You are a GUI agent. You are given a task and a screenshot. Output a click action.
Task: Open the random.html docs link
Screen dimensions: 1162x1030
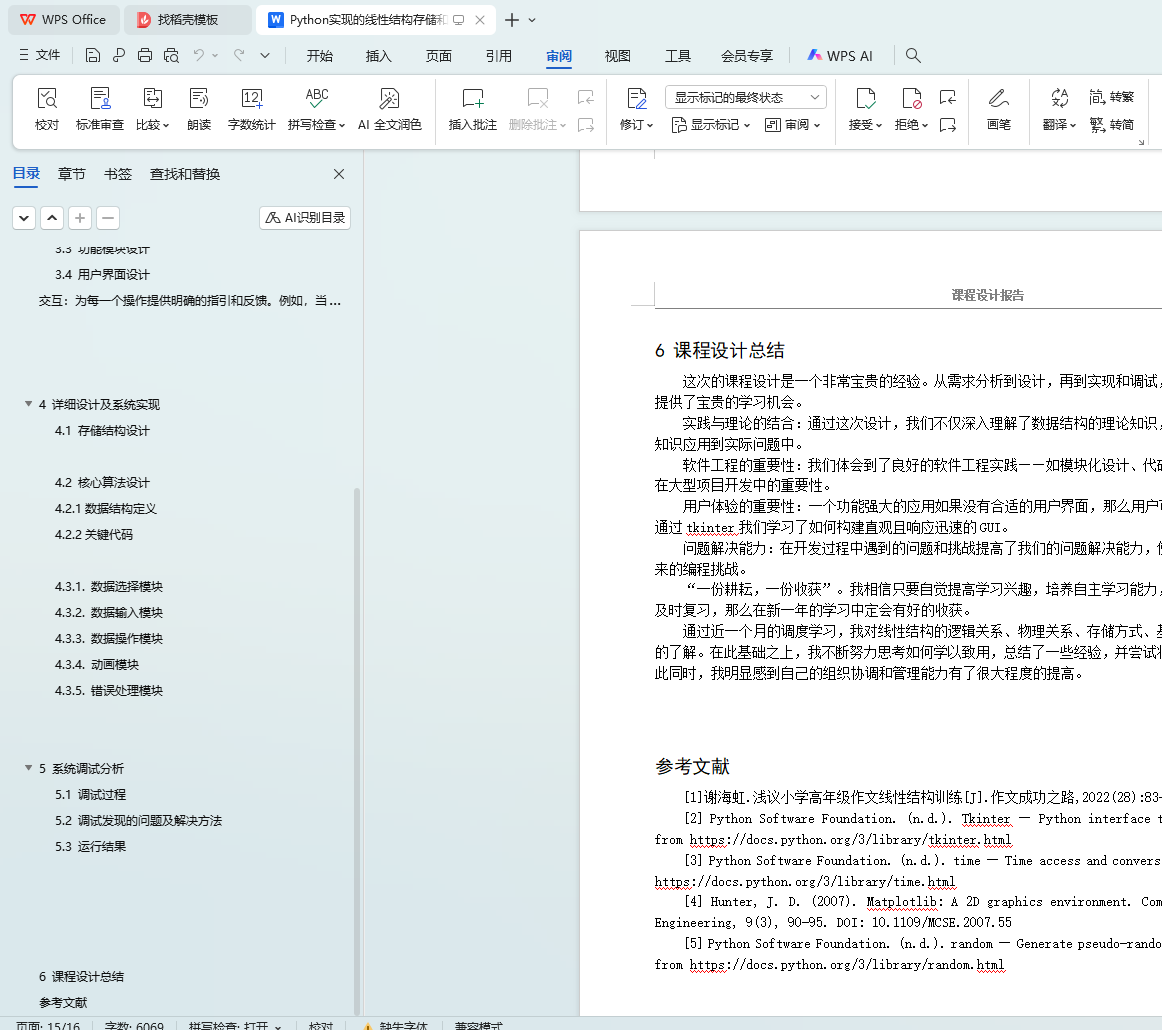(x=847, y=965)
